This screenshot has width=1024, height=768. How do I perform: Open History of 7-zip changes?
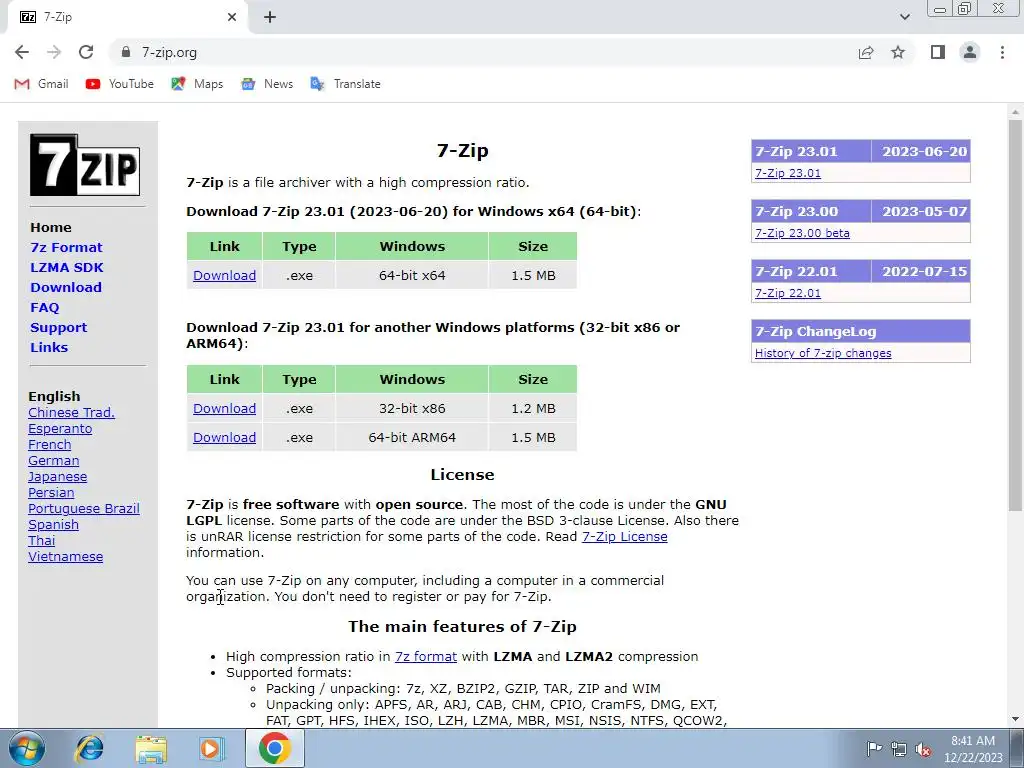pos(823,353)
